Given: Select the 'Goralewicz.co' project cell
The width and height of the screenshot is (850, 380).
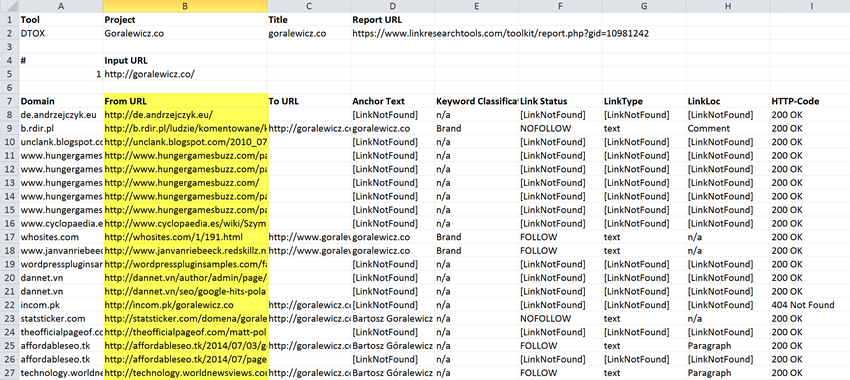Looking at the screenshot, I should pos(185,33).
